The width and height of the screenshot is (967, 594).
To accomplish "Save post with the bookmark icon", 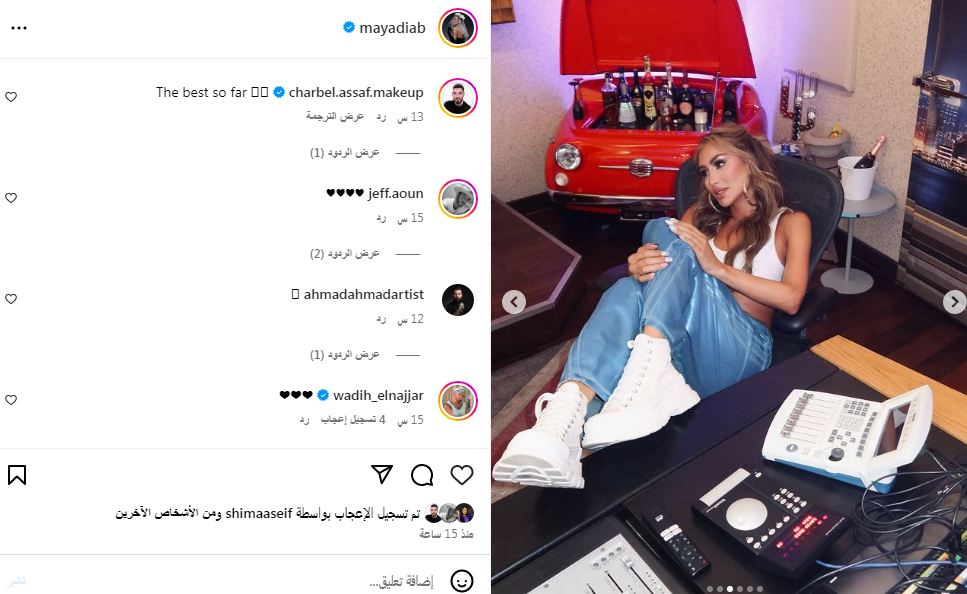I will click(17, 475).
